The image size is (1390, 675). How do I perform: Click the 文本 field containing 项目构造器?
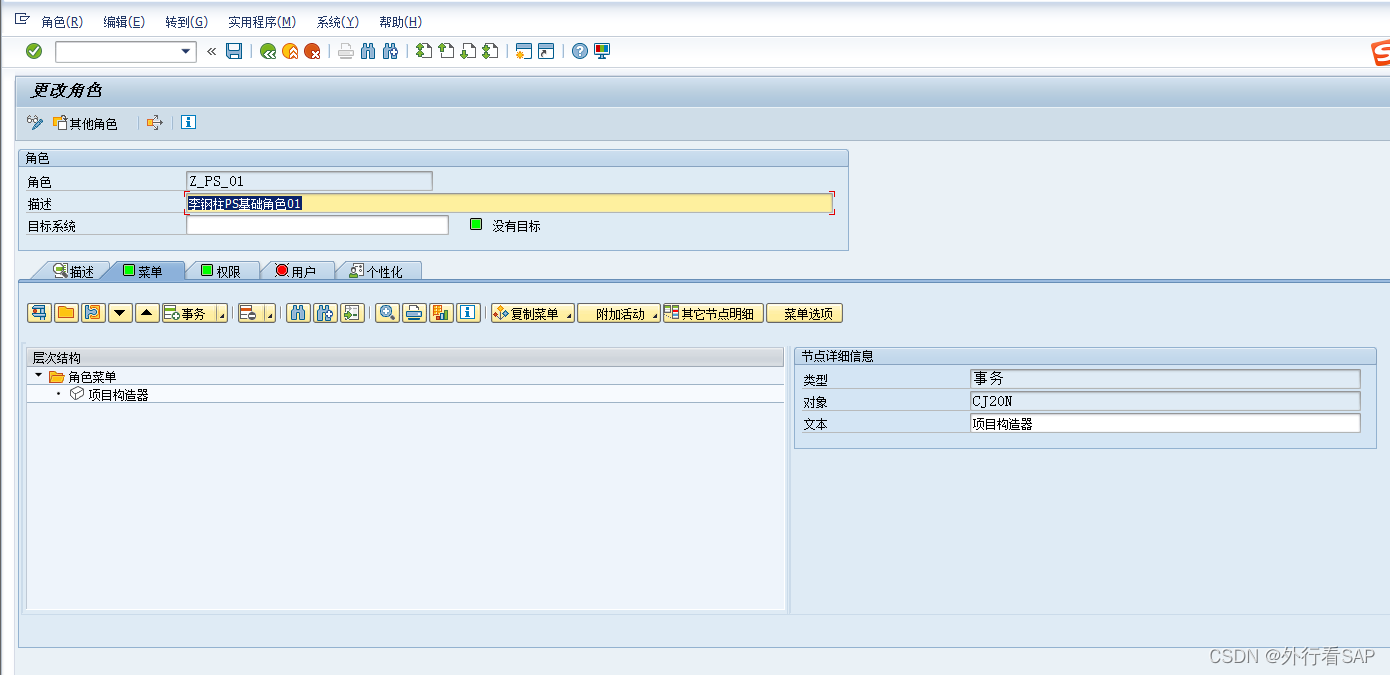(1165, 423)
